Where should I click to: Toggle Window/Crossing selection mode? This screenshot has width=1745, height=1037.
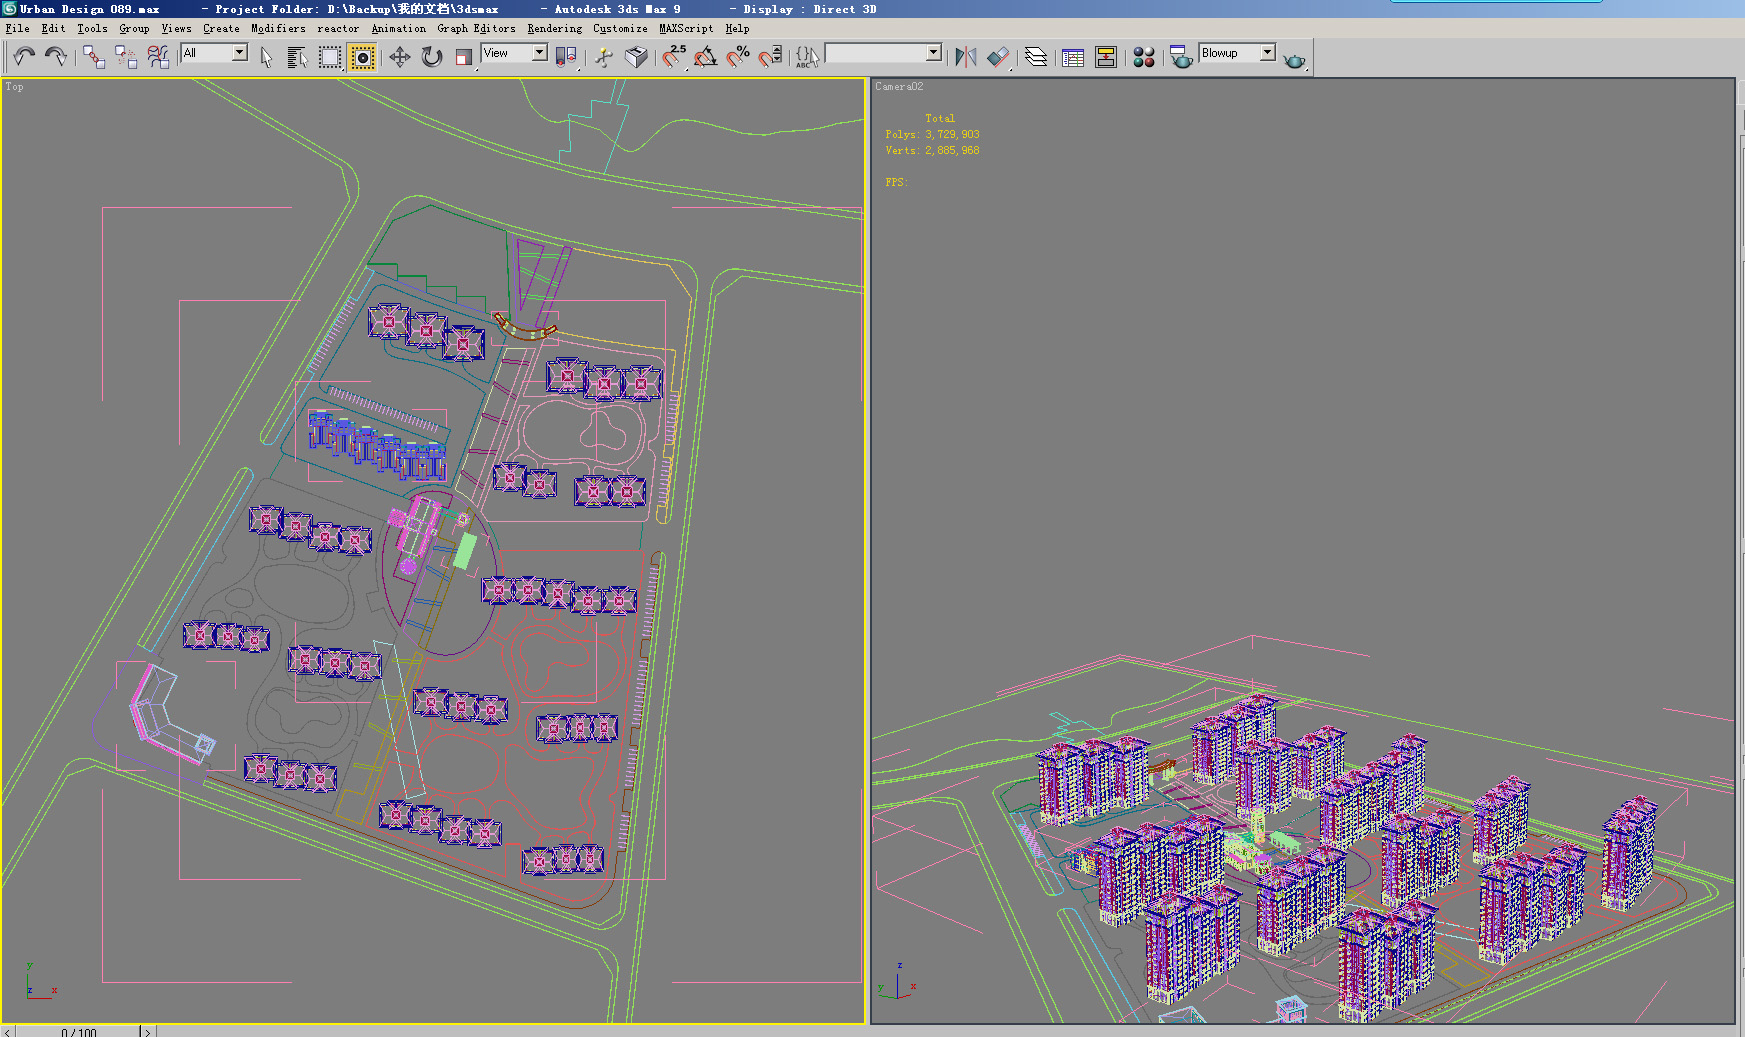[362, 57]
